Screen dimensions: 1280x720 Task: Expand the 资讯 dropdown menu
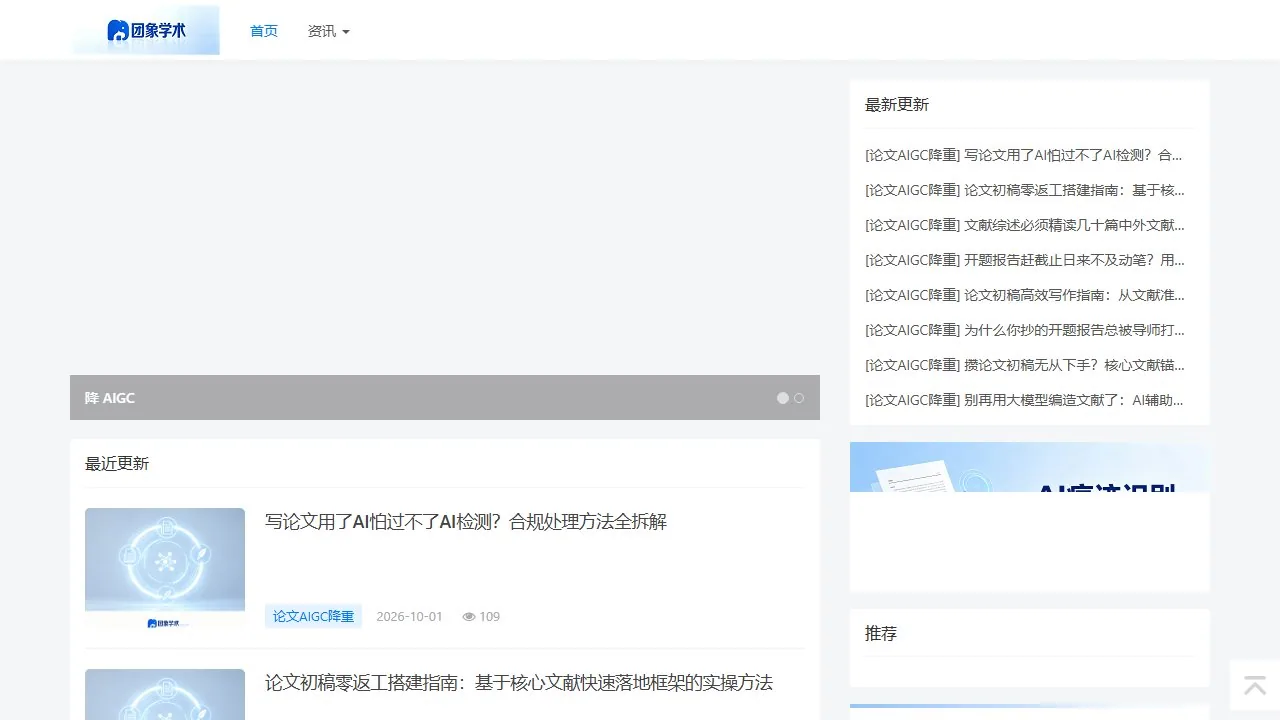tap(329, 31)
